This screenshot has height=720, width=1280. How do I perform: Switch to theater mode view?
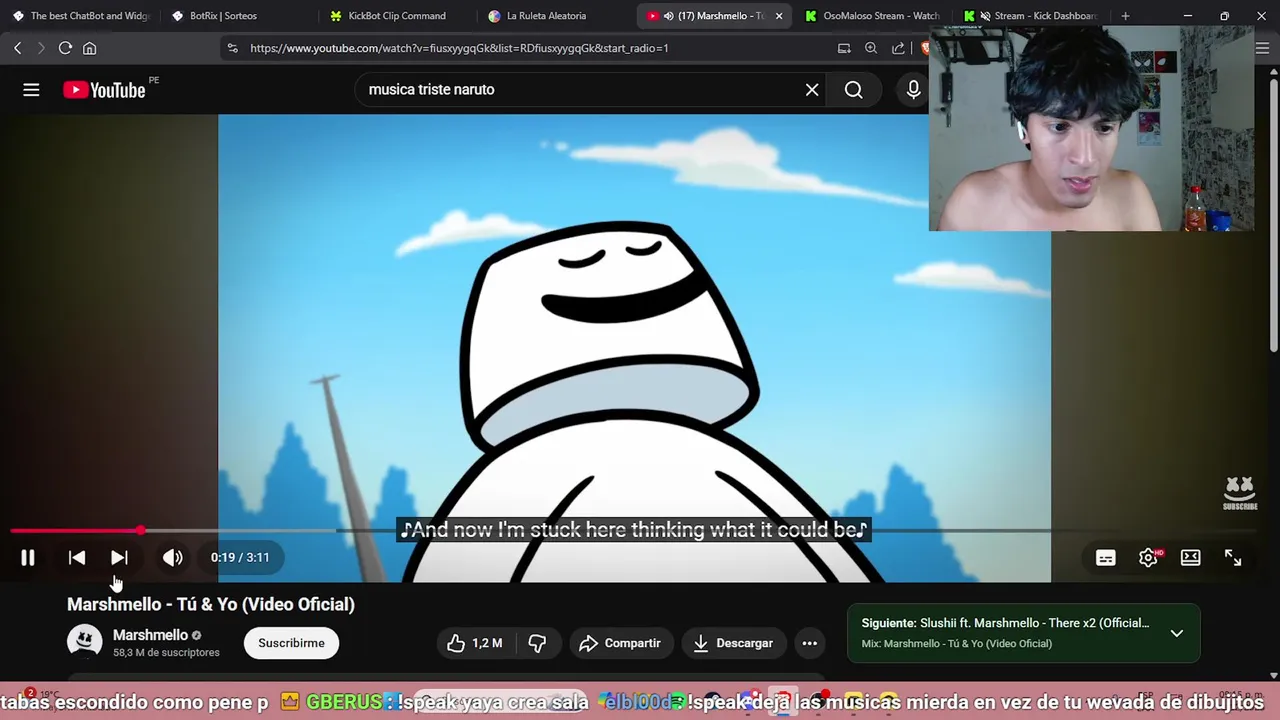coord(1190,558)
